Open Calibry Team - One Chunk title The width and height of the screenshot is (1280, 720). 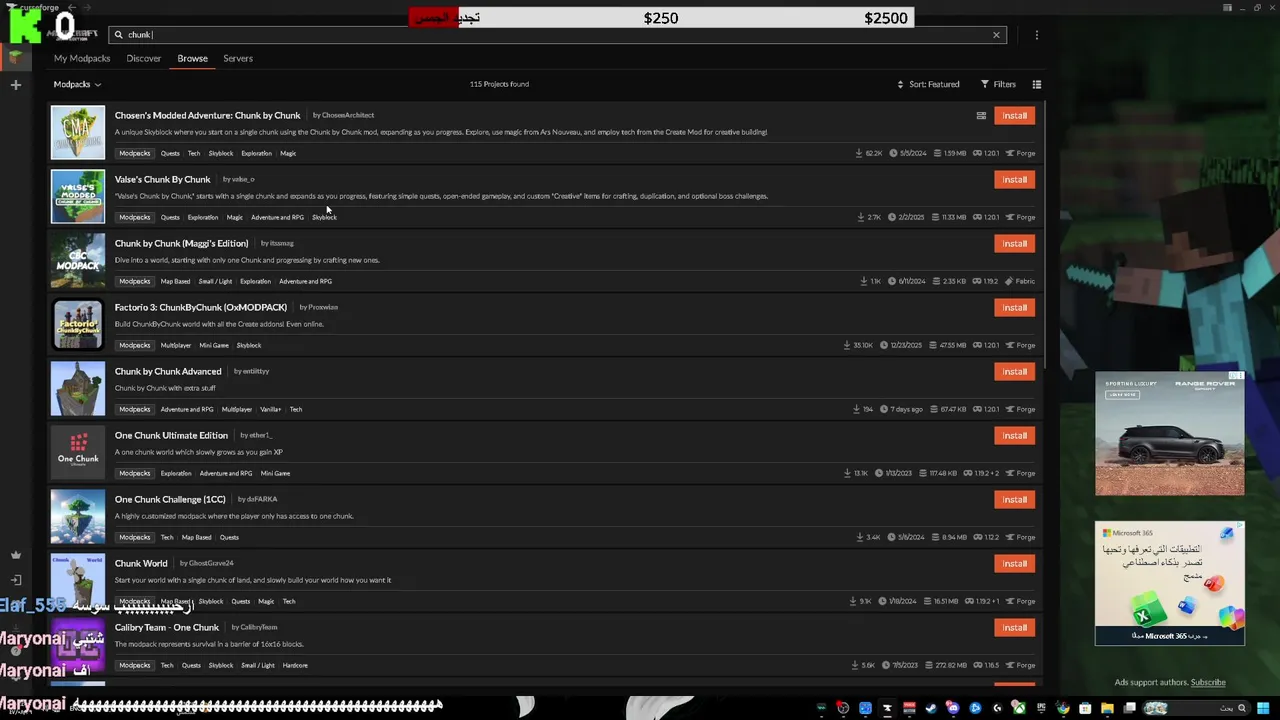coord(167,627)
